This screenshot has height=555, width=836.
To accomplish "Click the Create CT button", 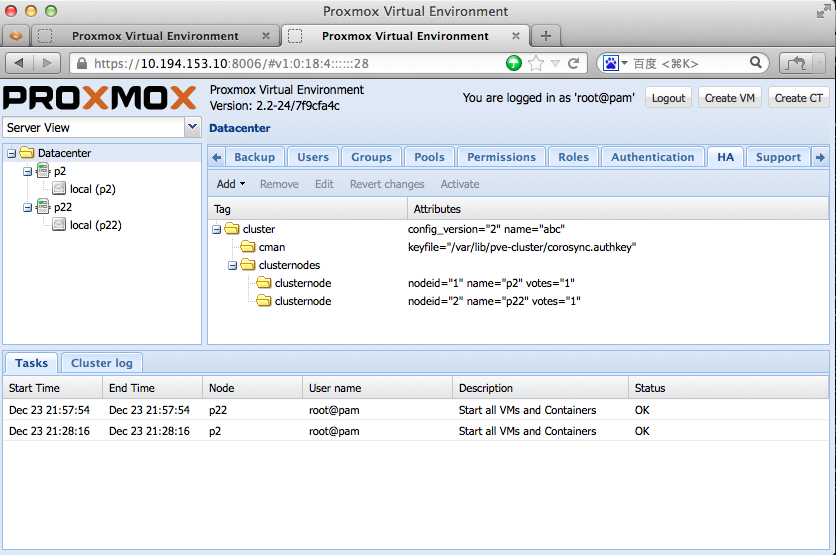I will pyautogui.click(x=798, y=98).
